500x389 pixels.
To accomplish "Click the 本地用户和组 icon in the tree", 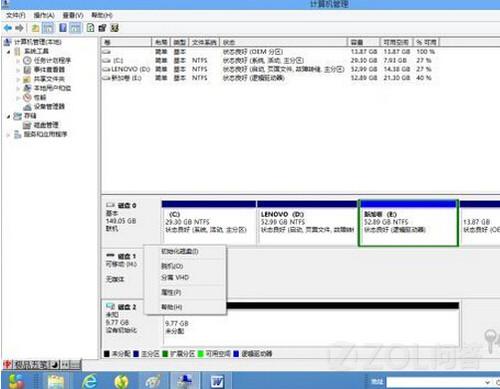I will click(x=27, y=88).
